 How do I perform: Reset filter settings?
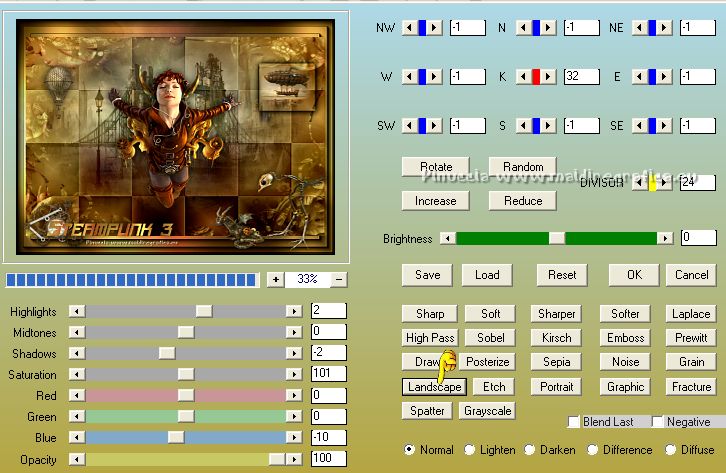coord(562,275)
